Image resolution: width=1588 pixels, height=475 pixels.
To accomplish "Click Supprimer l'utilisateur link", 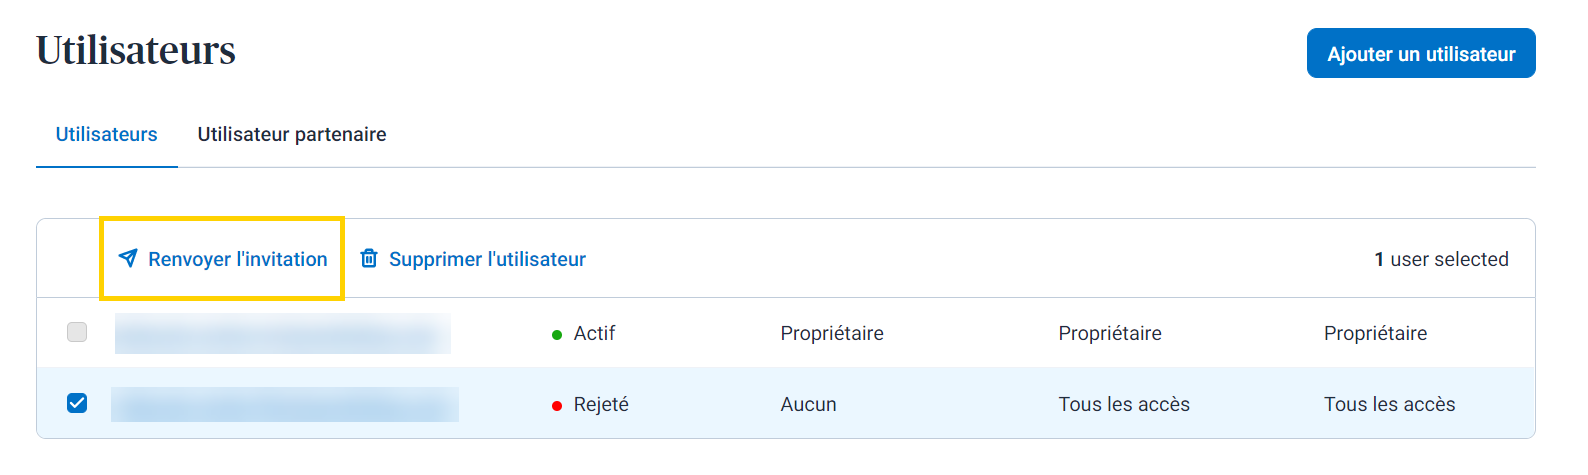I will coord(487,259).
